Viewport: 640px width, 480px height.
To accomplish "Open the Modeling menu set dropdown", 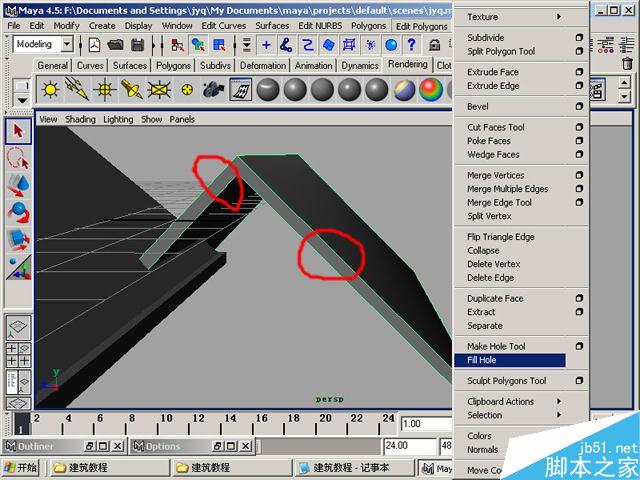I will pyautogui.click(x=67, y=44).
